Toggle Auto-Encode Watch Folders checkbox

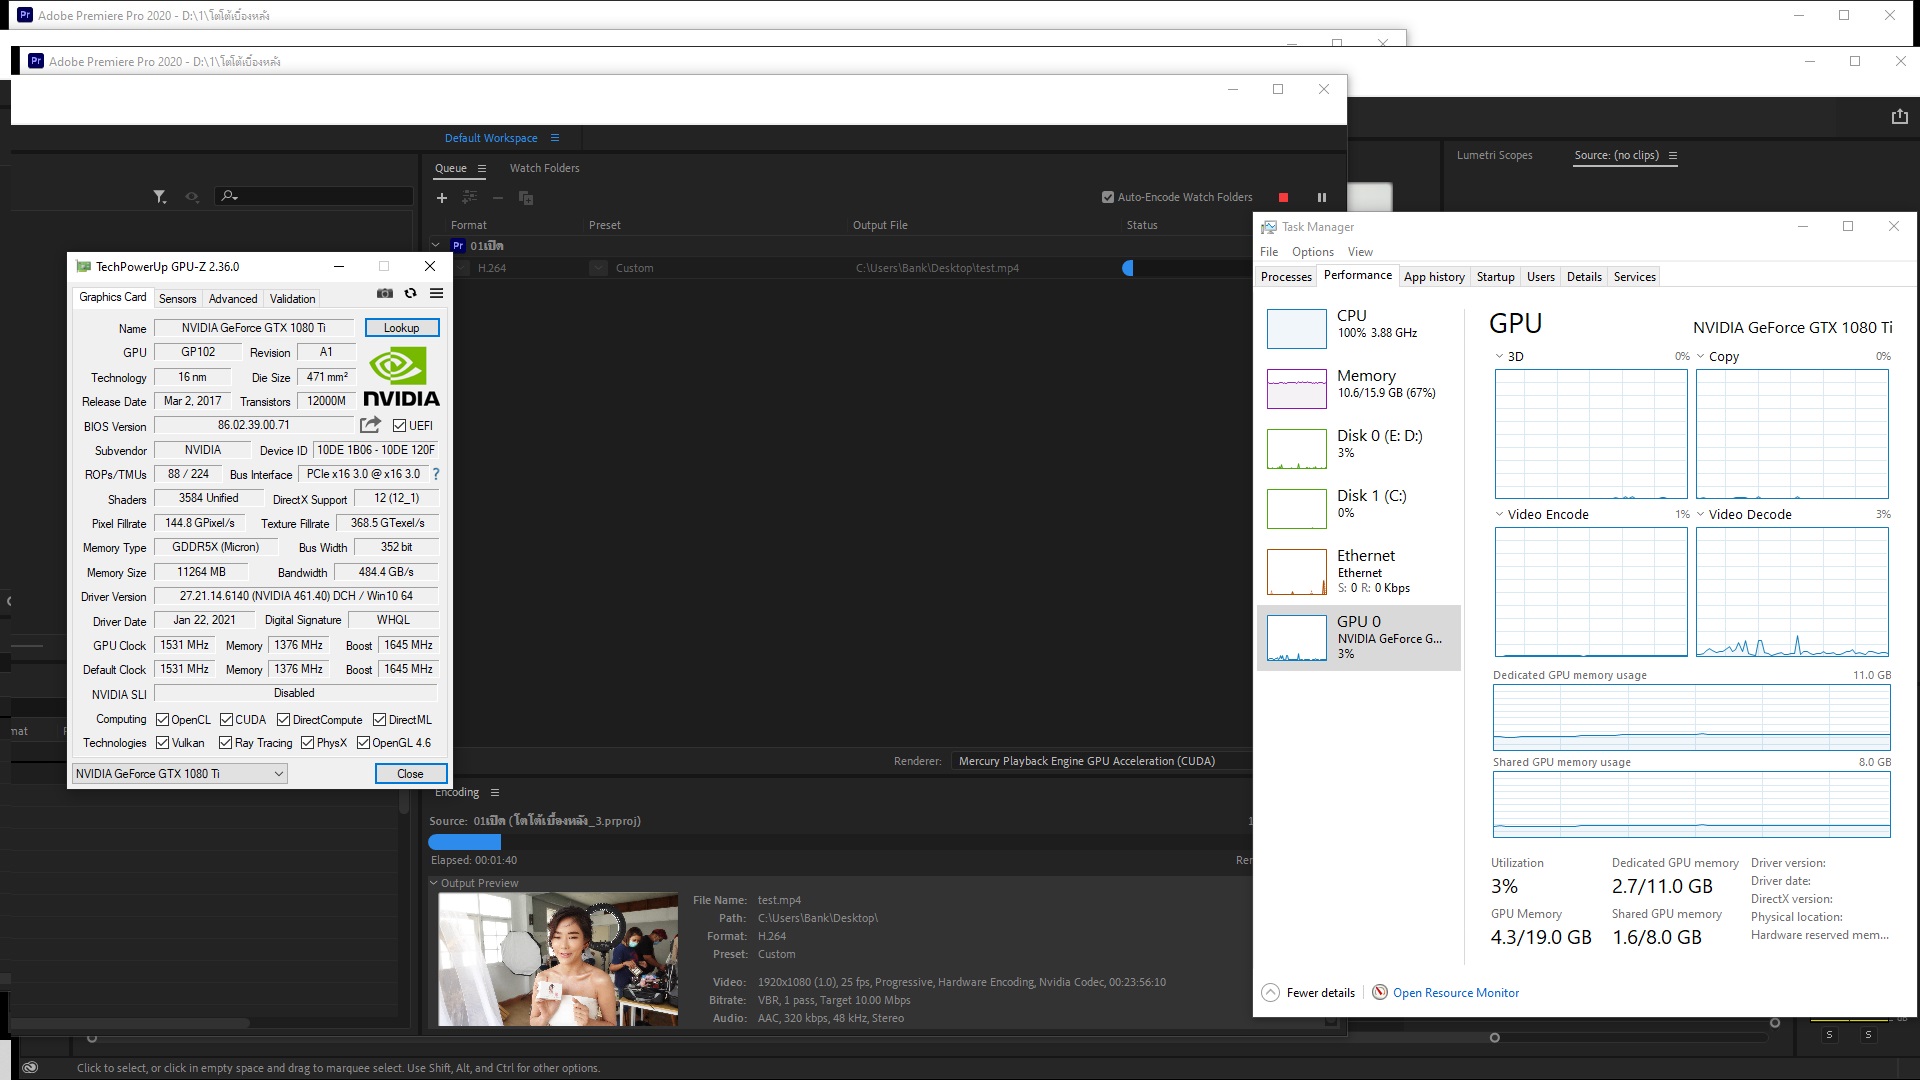point(1108,198)
